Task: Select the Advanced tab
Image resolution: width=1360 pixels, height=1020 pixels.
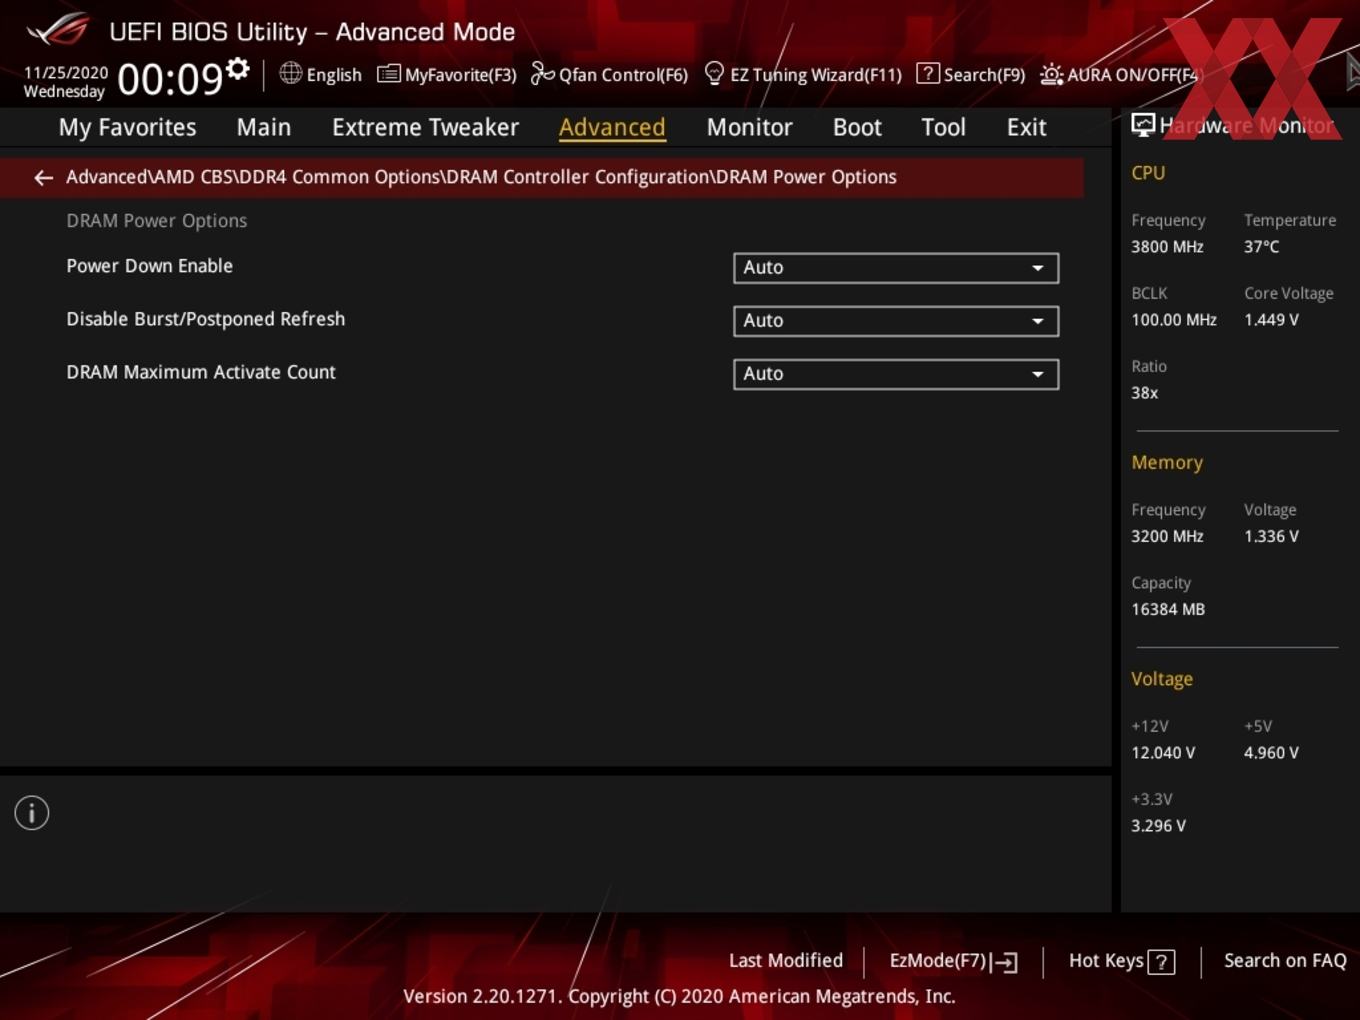Action: [612, 127]
